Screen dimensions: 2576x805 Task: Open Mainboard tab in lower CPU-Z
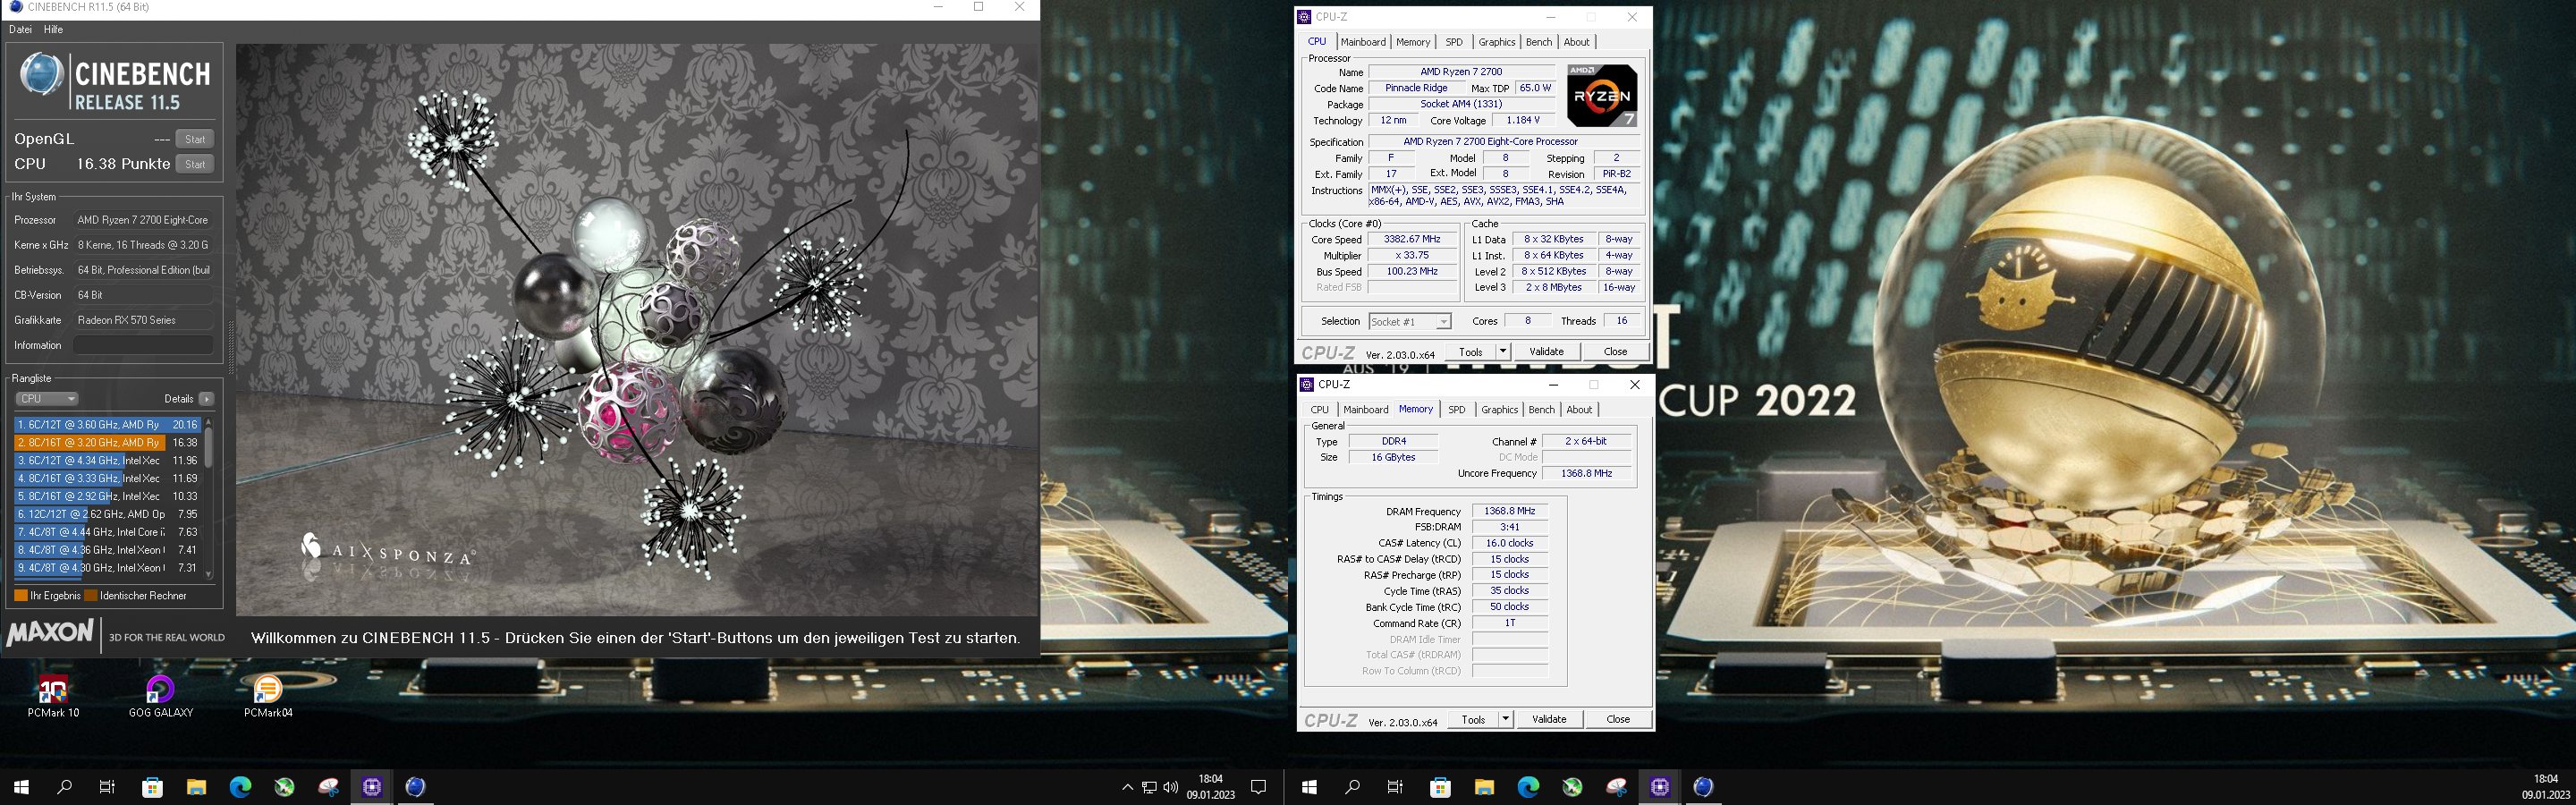[1366, 410]
